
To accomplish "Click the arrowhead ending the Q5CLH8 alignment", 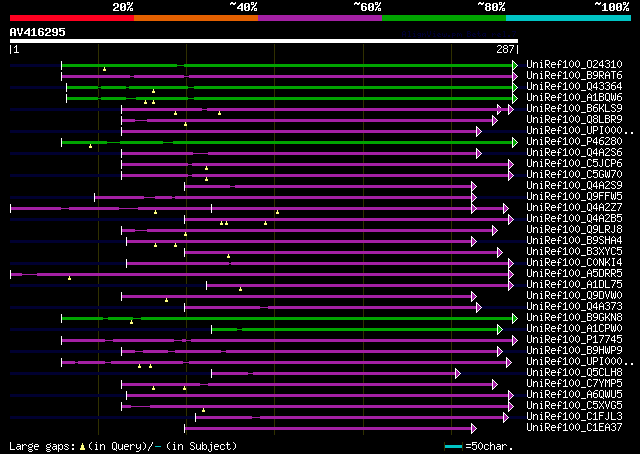I will point(458,374).
